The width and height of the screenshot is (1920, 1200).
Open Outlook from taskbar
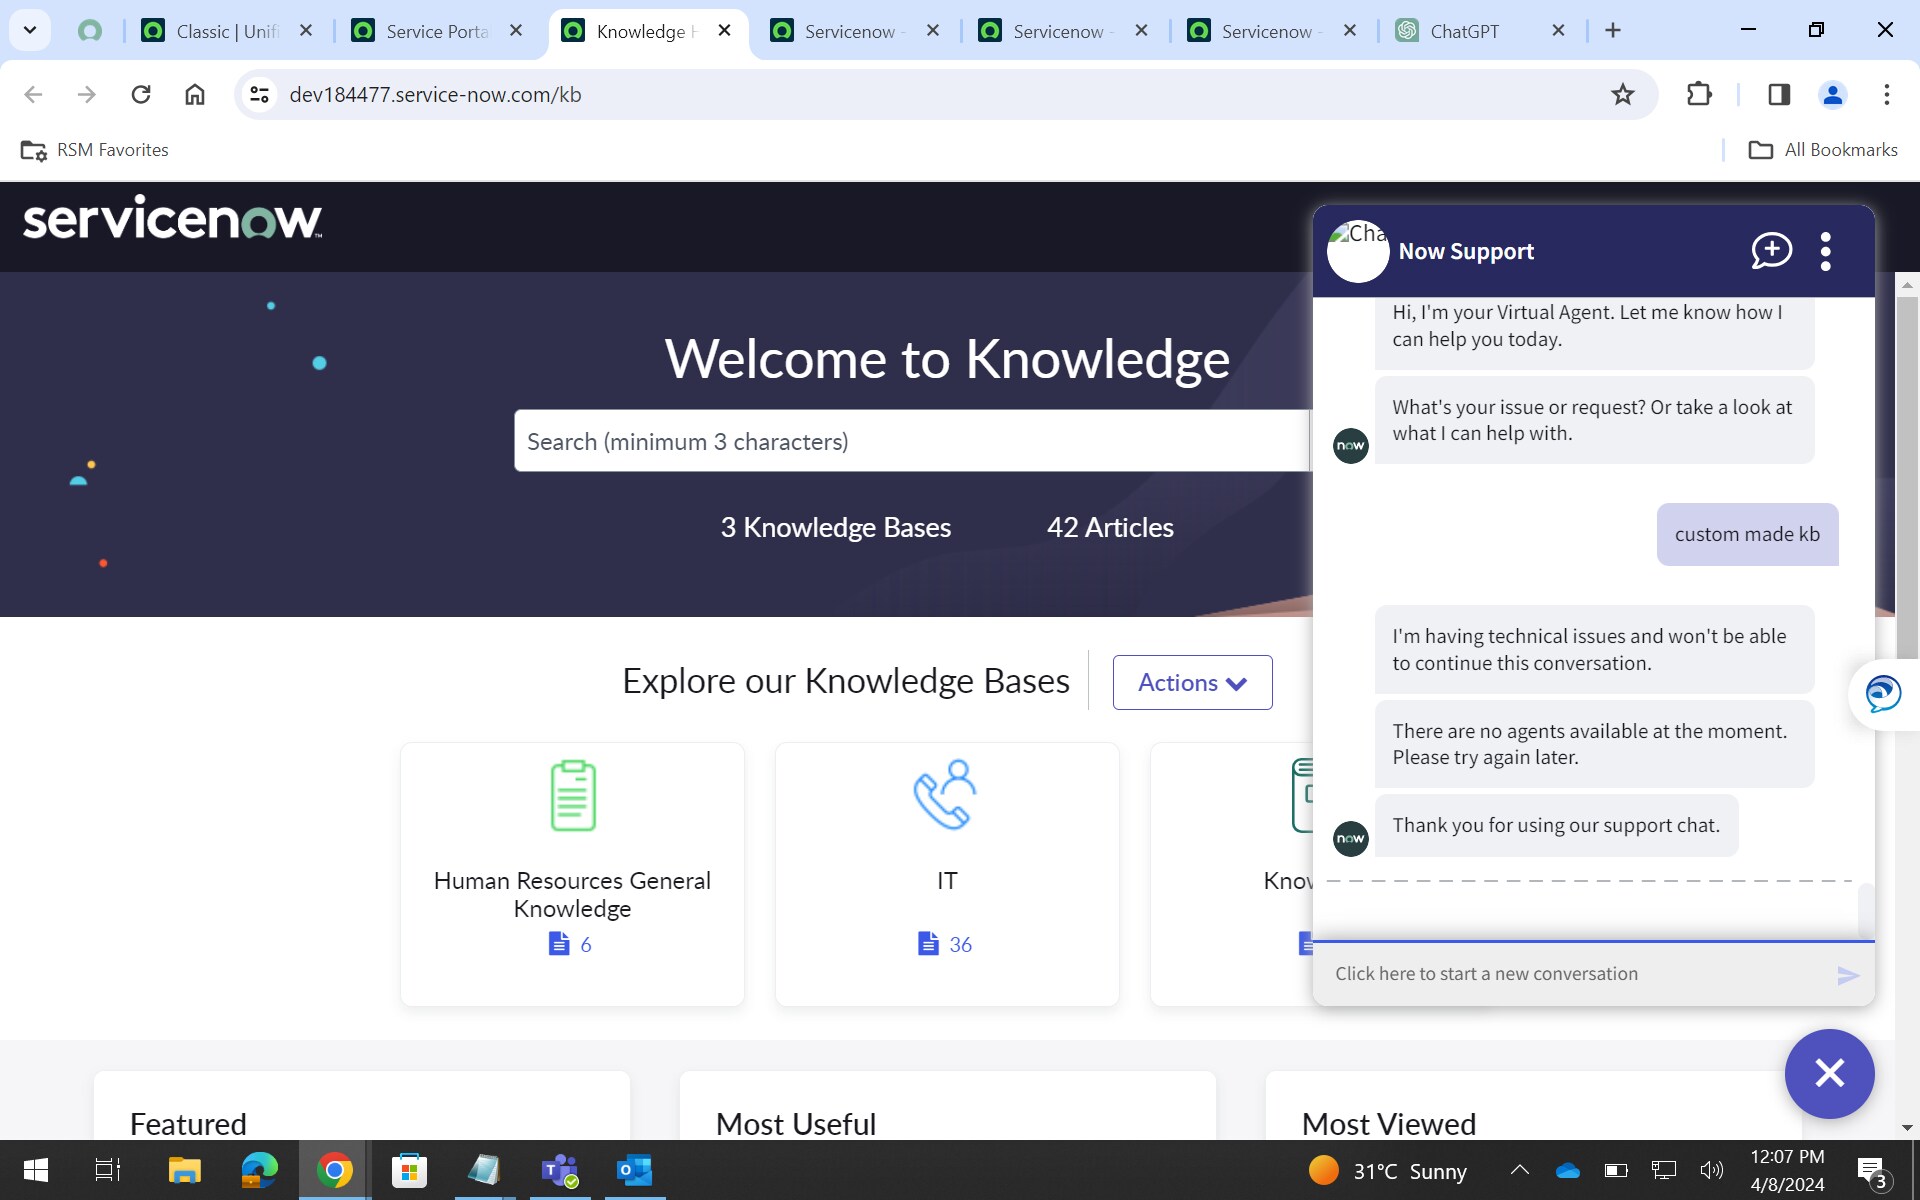[634, 1170]
